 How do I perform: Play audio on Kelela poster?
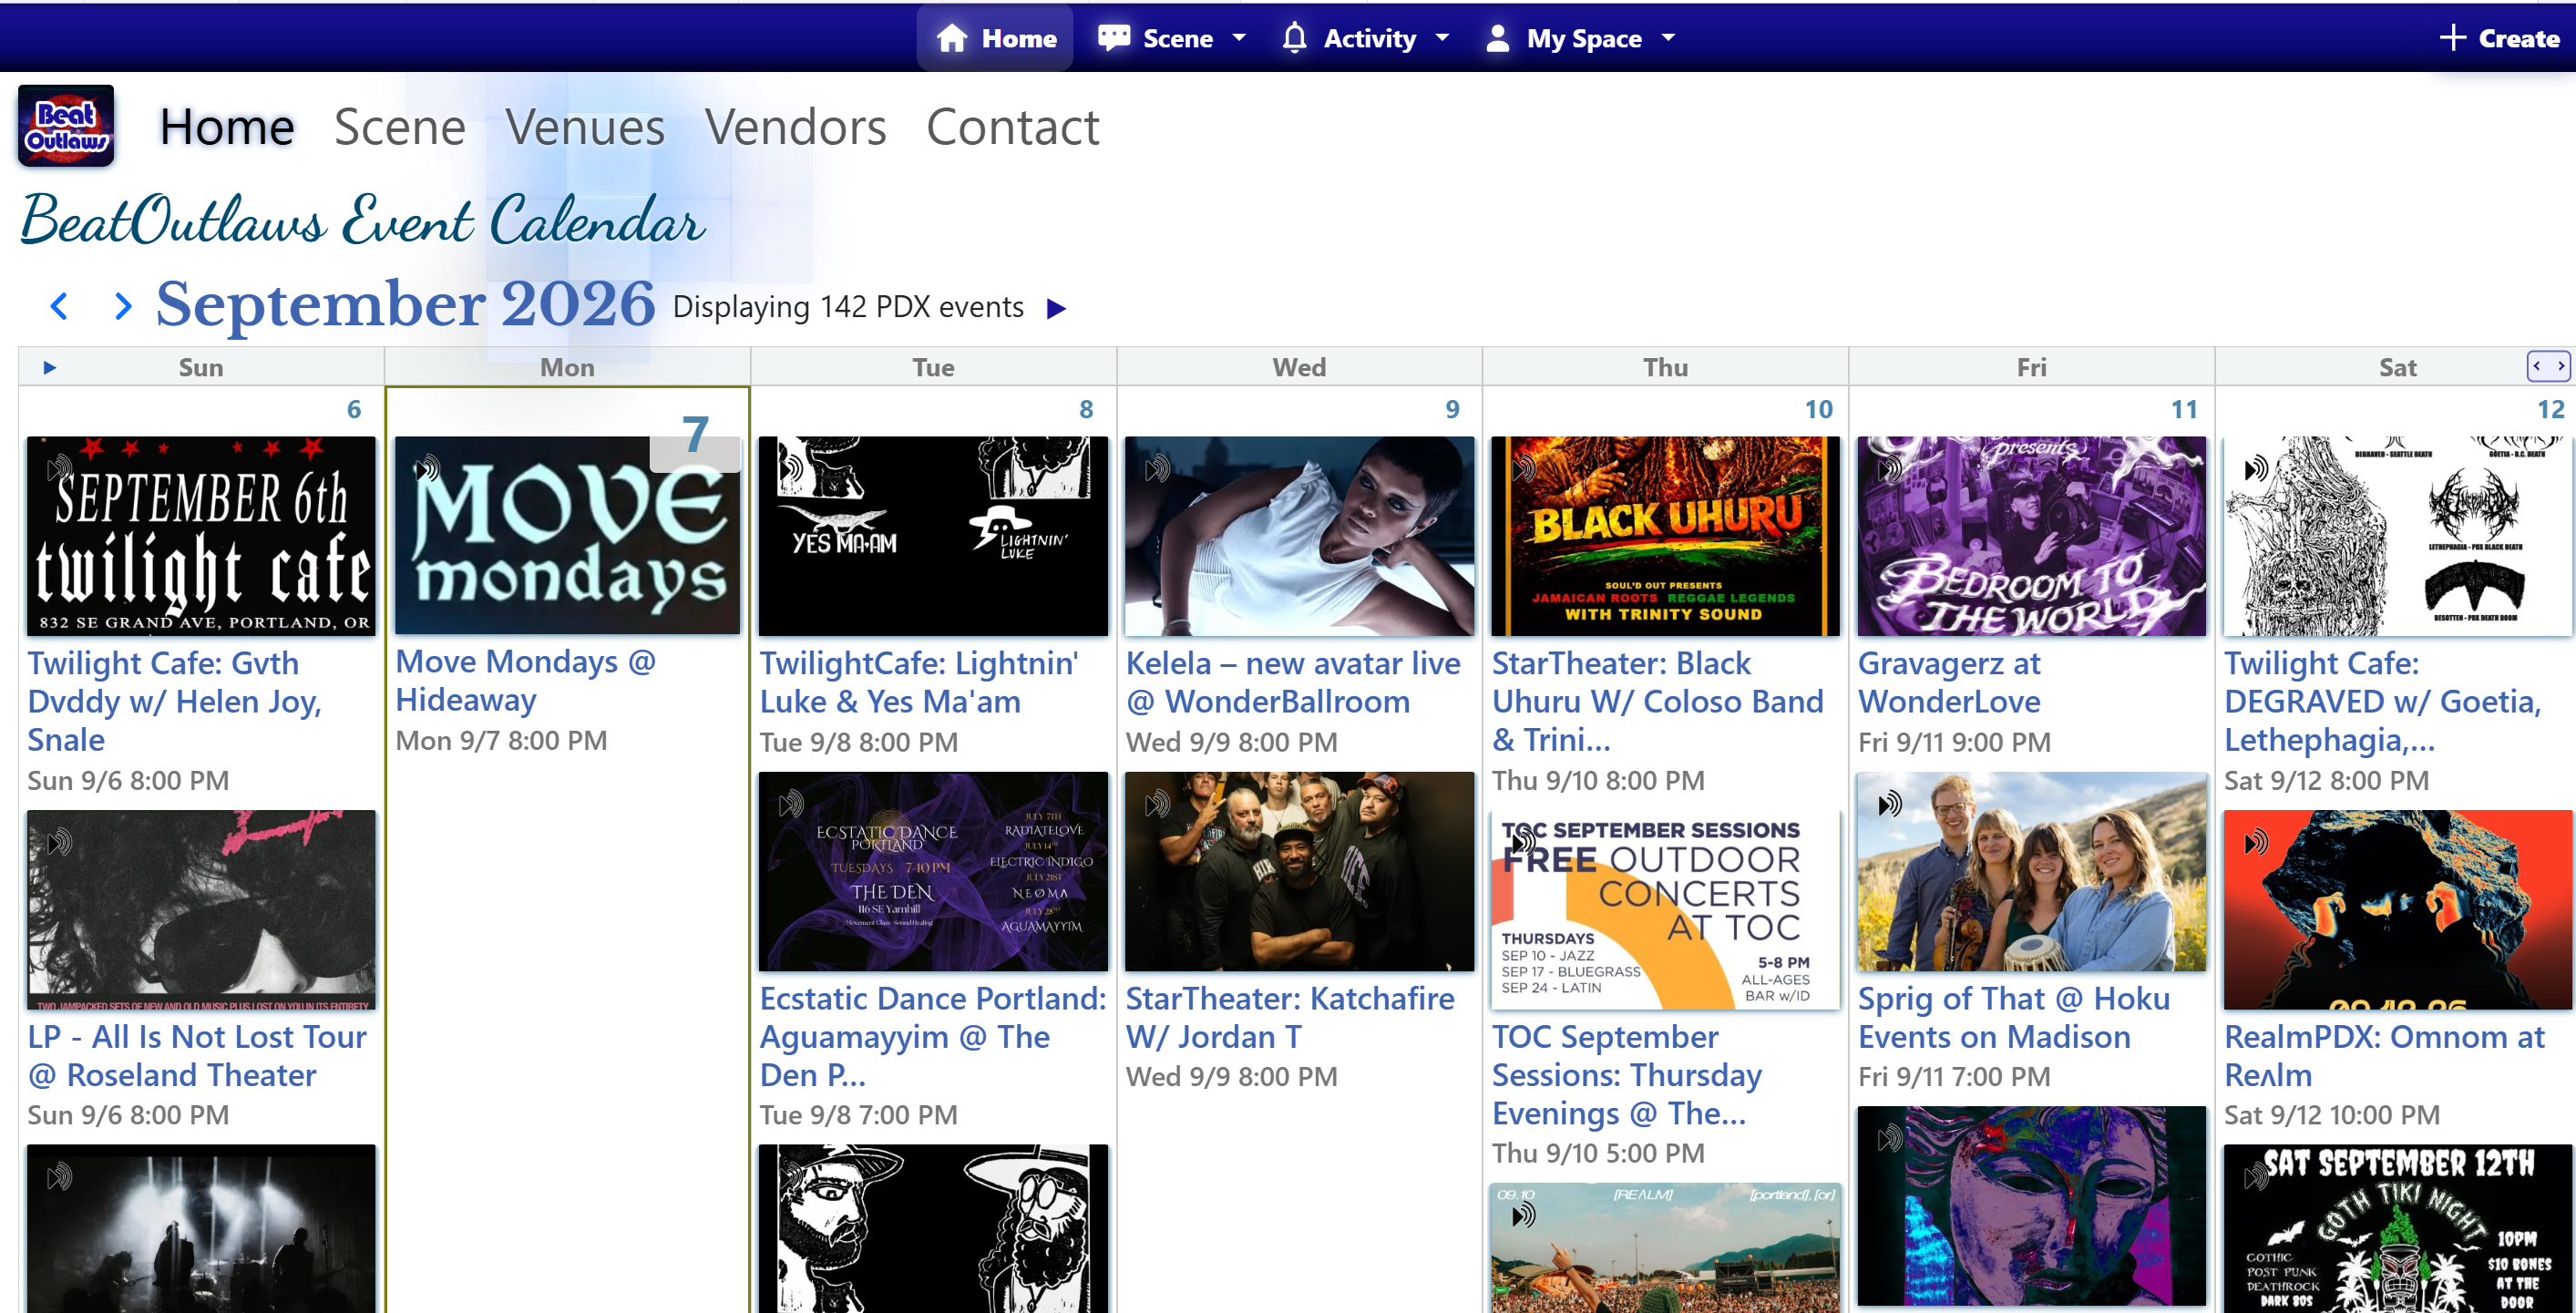click(x=1157, y=468)
